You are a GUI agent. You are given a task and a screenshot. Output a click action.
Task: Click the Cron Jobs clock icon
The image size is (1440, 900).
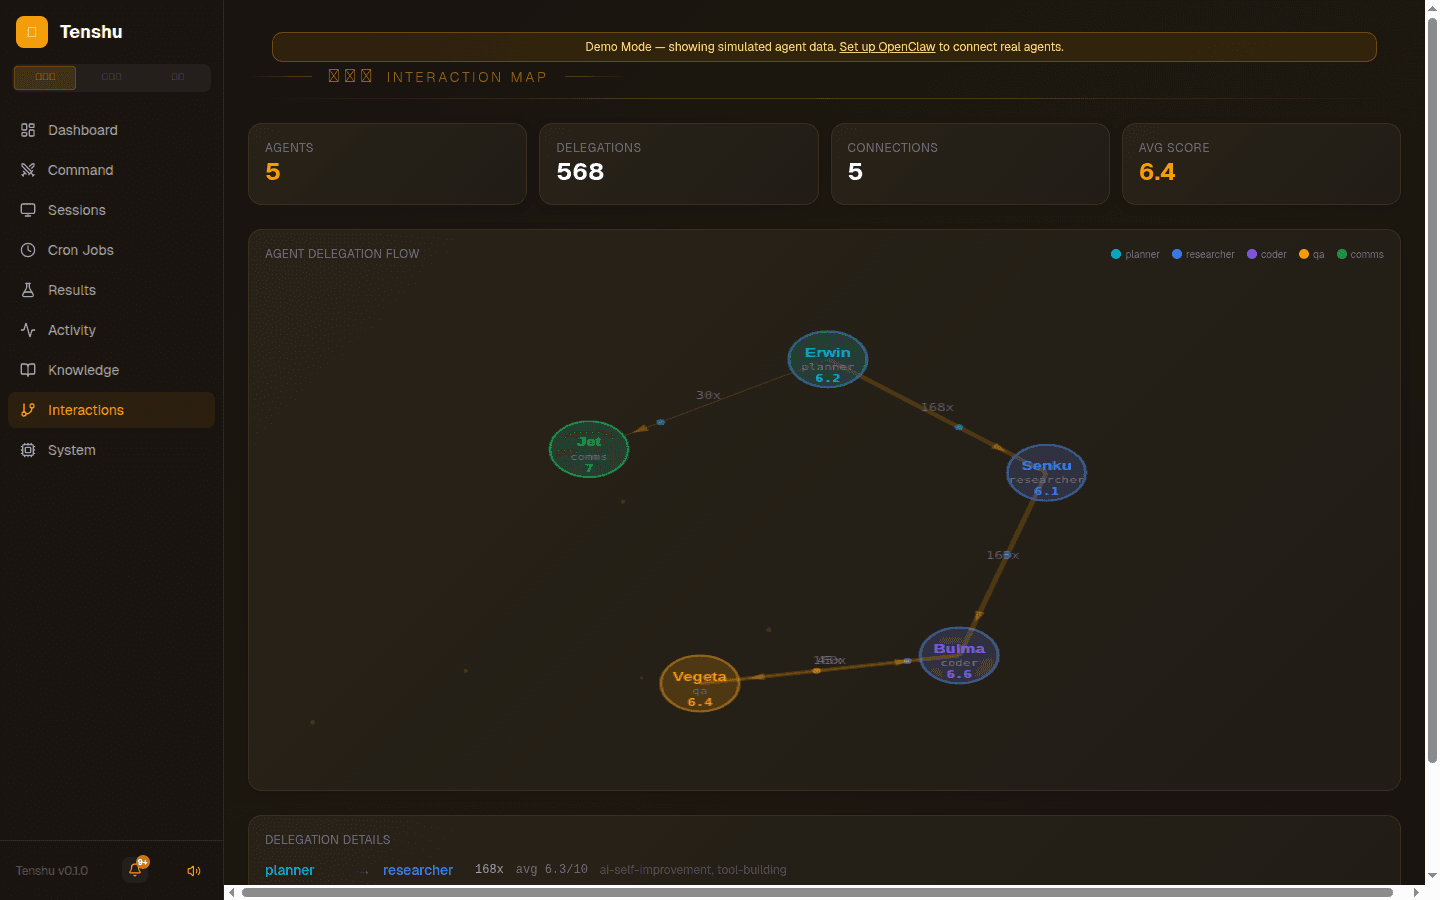coord(28,250)
